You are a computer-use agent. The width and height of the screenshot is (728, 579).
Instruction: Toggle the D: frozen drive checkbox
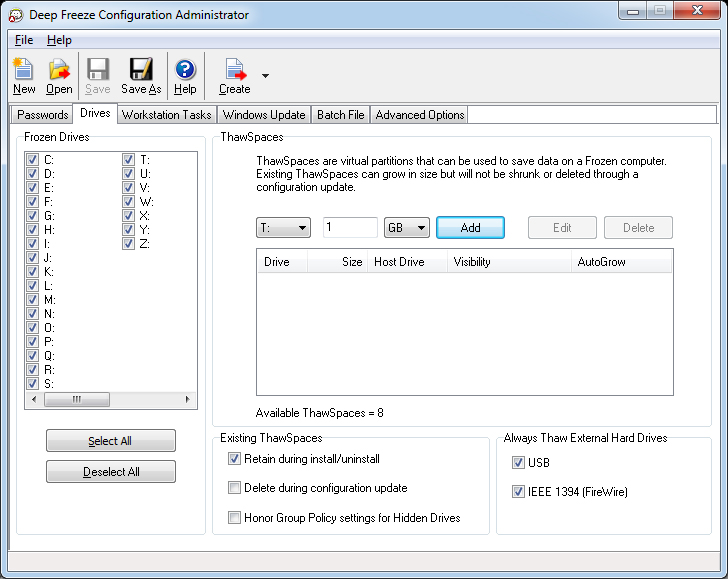pyautogui.click(x=32, y=174)
